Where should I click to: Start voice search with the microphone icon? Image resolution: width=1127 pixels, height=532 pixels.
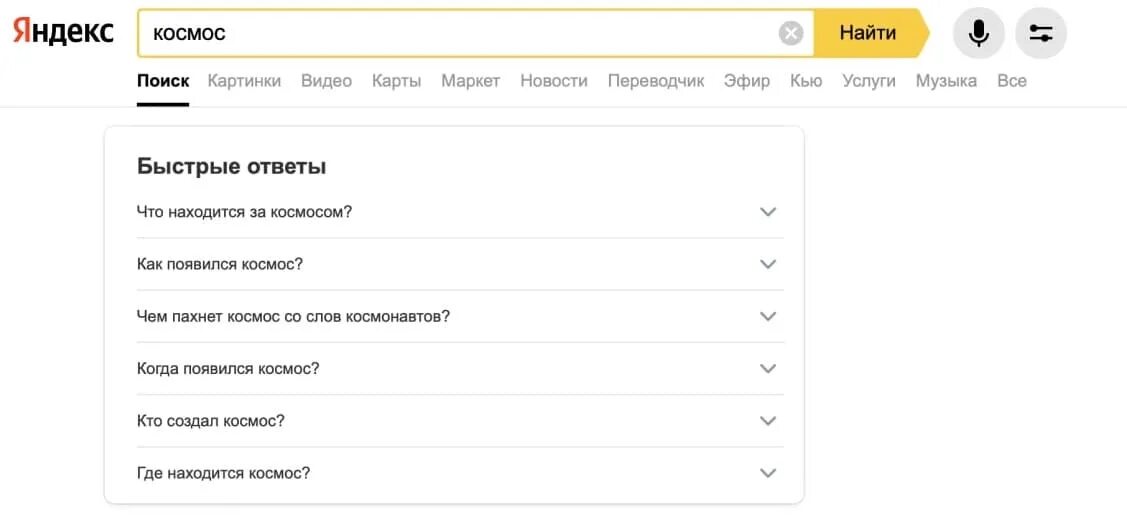(x=979, y=34)
